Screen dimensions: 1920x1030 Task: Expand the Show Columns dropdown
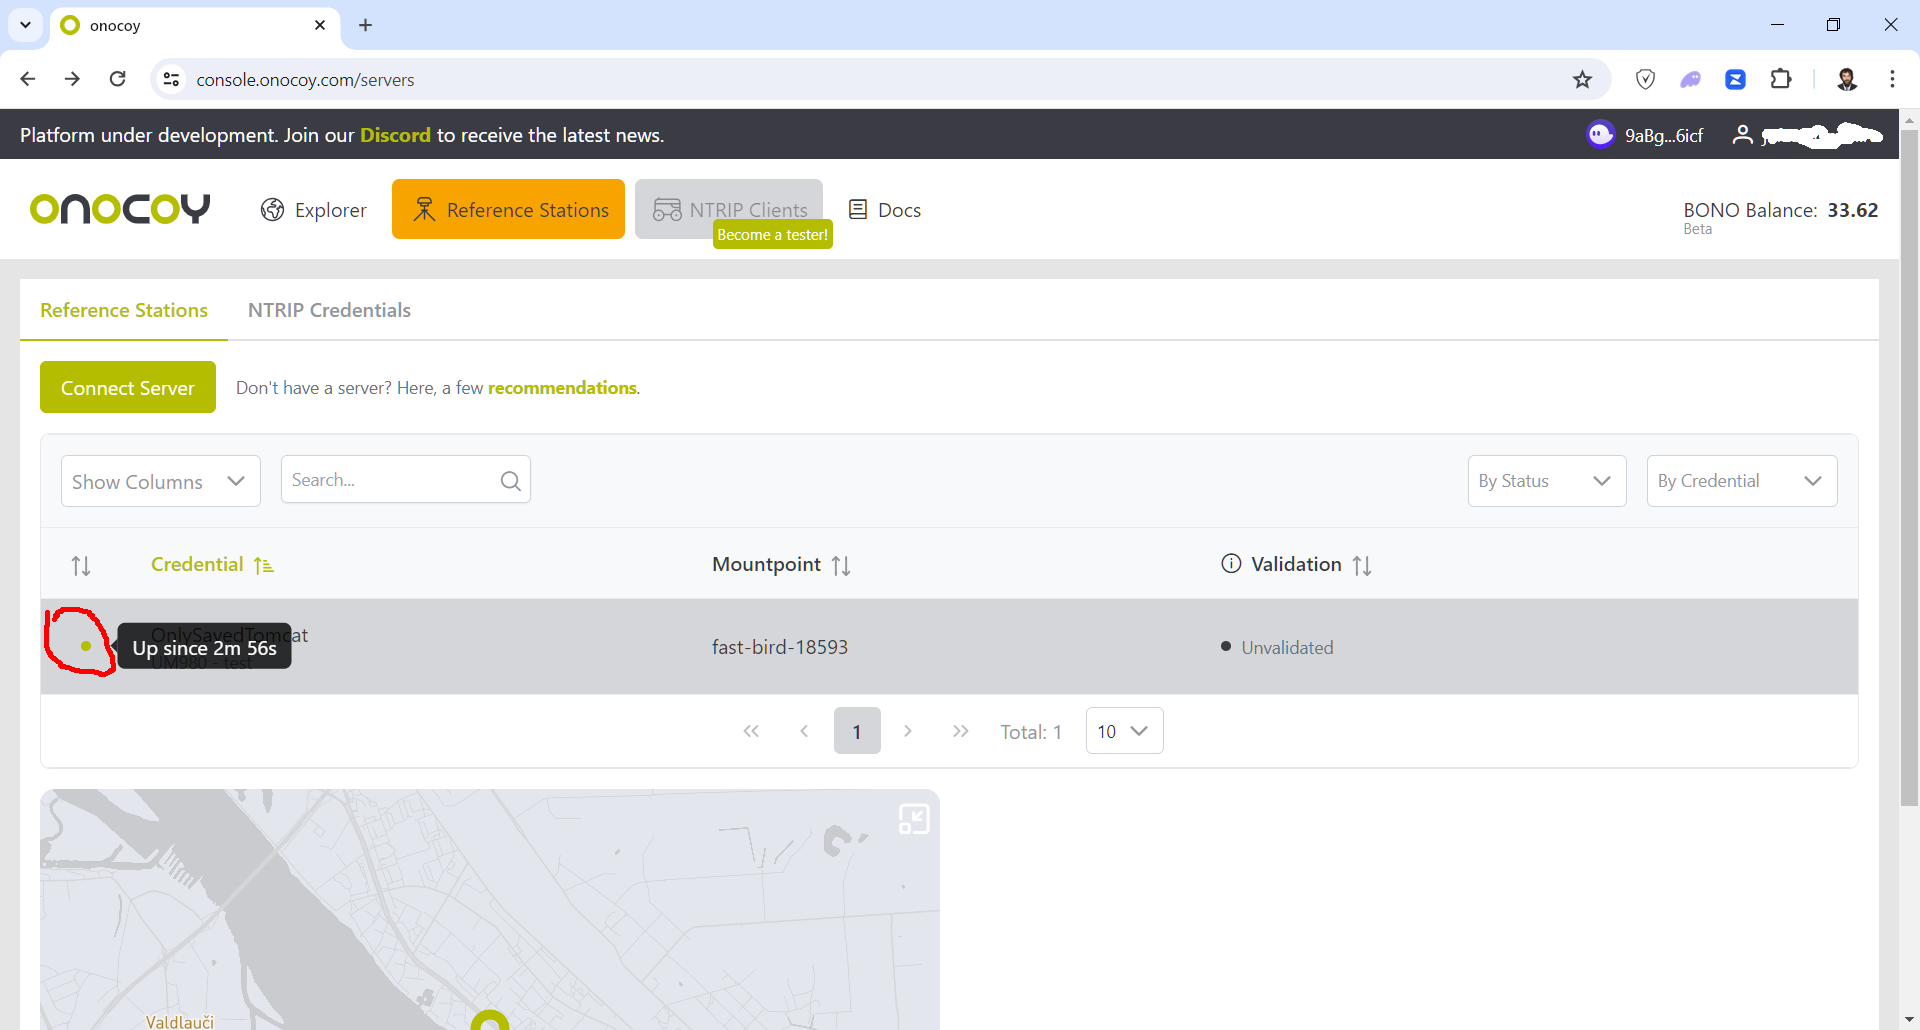click(161, 481)
